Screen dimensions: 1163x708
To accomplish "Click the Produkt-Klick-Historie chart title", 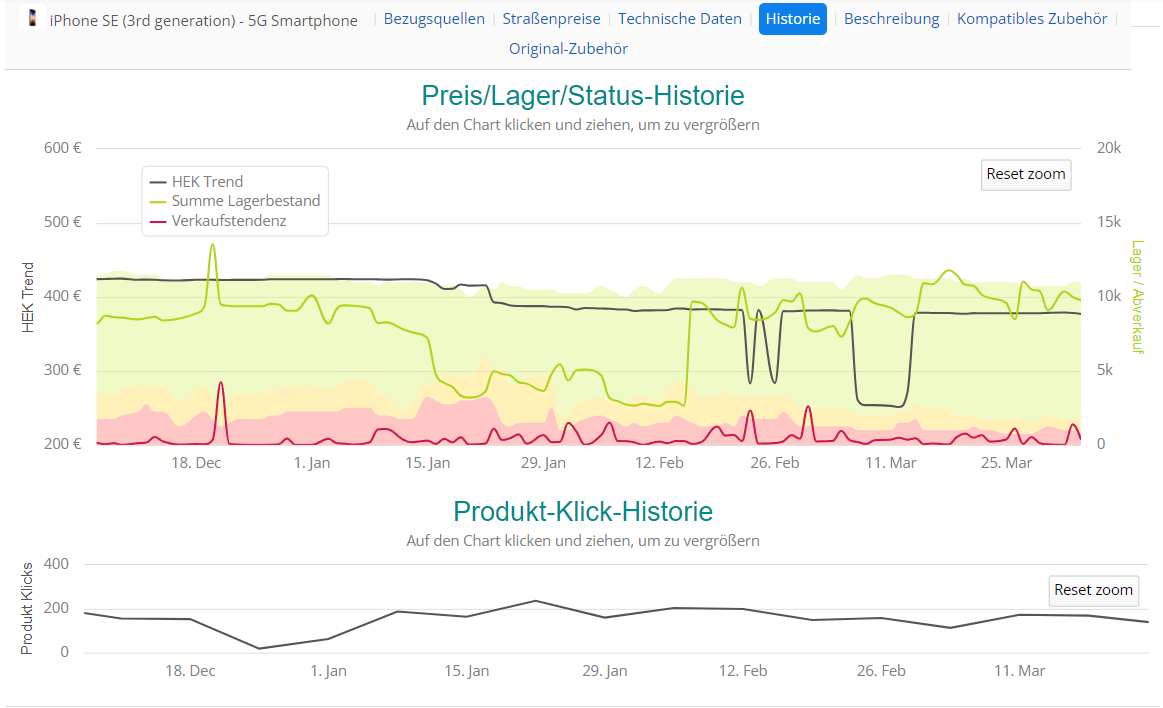I will click(x=582, y=512).
